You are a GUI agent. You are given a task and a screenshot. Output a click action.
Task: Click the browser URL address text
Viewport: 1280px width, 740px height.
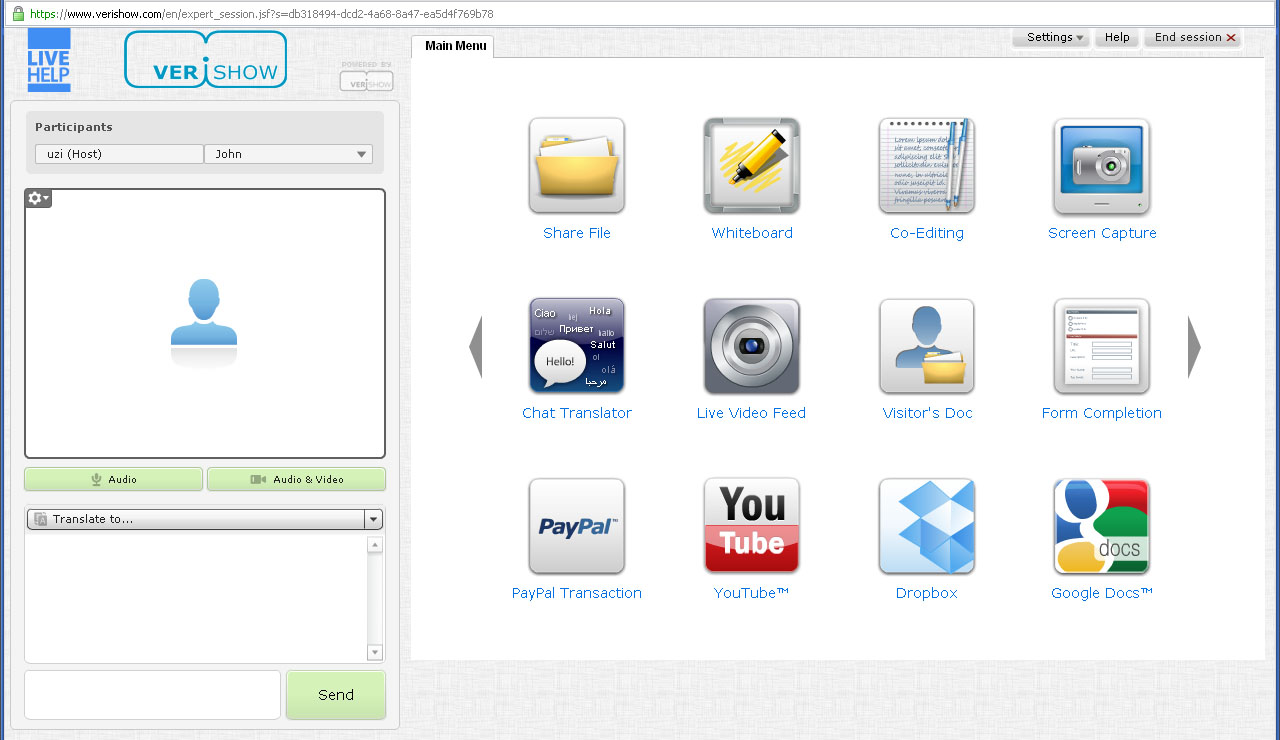coord(261,14)
